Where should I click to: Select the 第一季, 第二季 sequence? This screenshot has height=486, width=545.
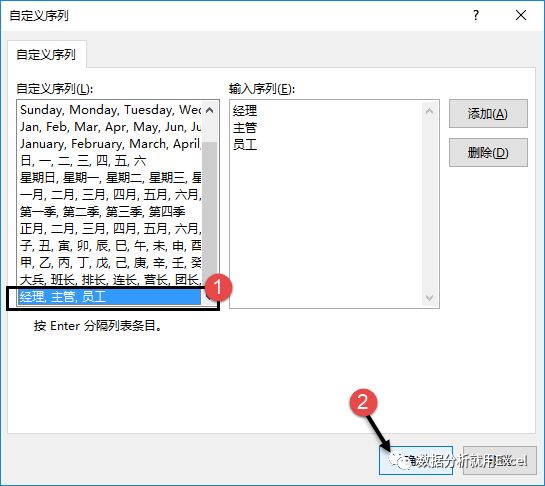tap(110, 212)
